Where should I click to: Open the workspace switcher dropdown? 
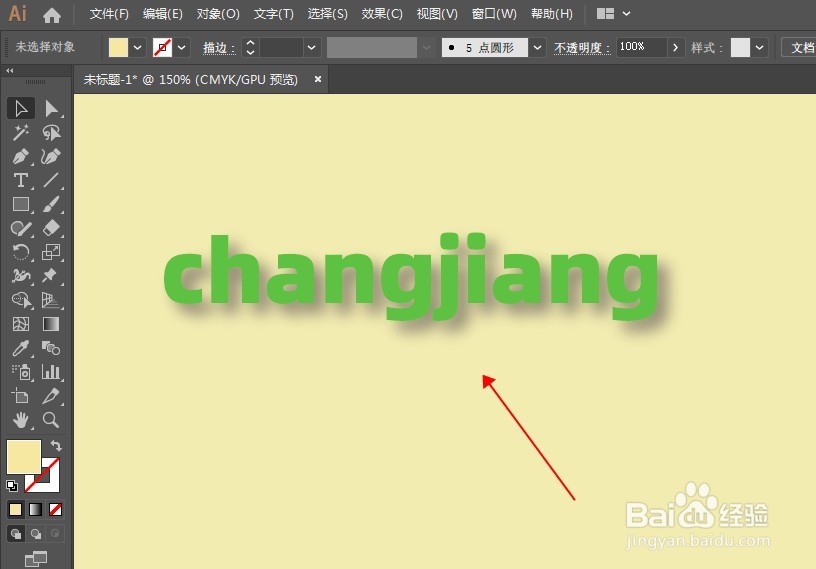point(627,14)
